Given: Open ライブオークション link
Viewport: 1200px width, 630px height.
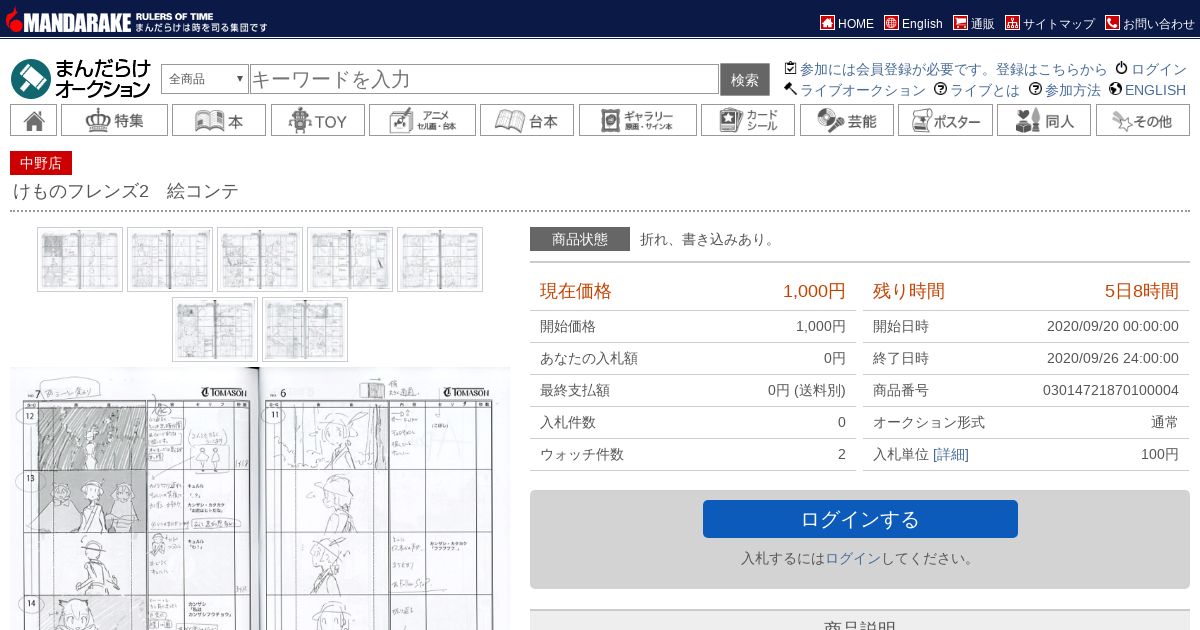Looking at the screenshot, I should pyautogui.click(x=862, y=90).
